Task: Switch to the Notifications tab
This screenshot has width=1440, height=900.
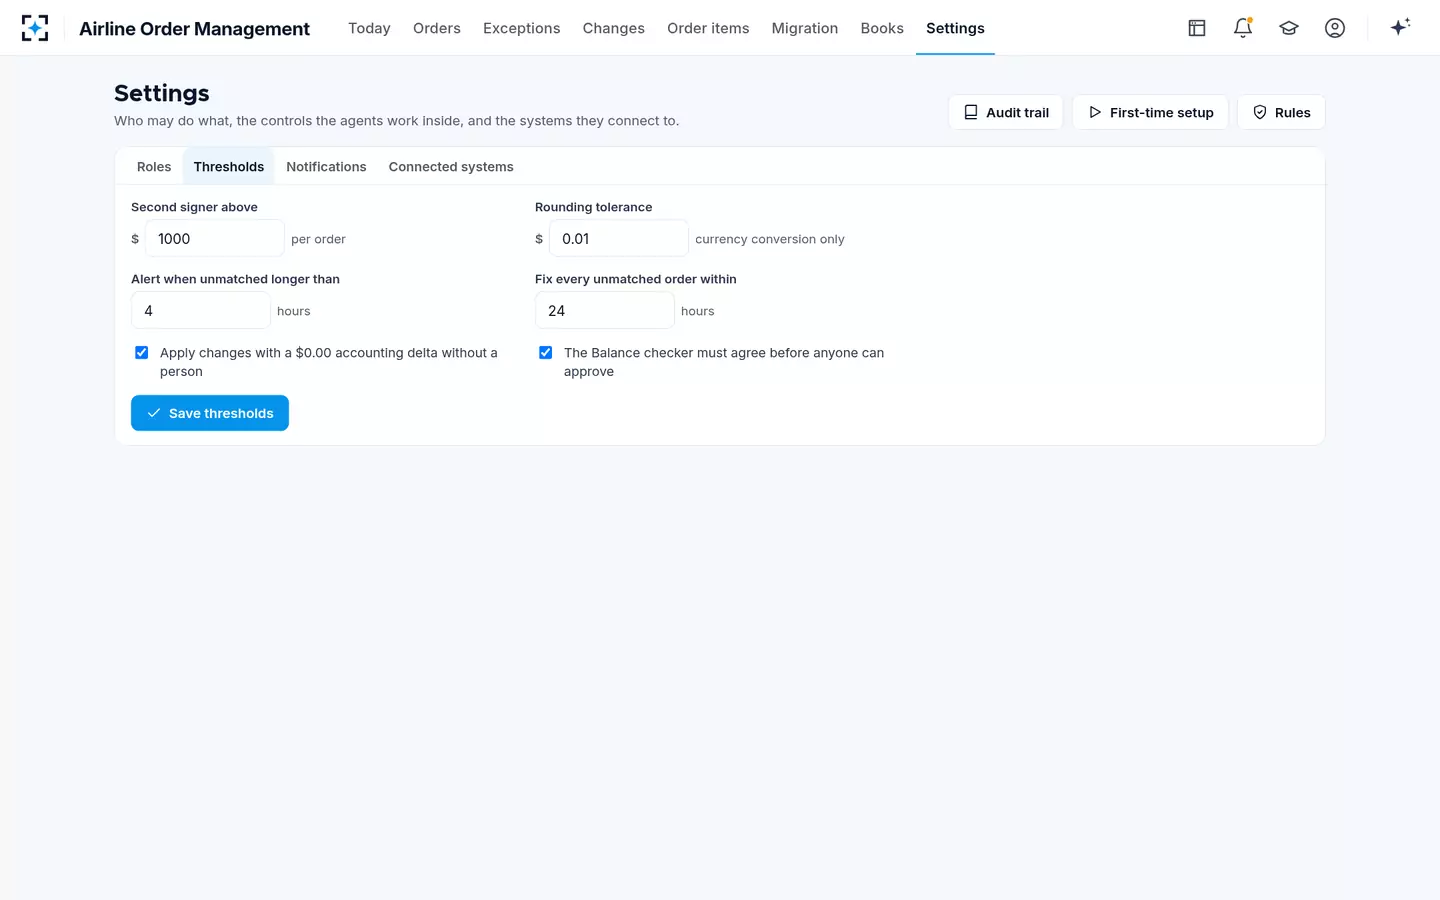Action: (326, 167)
